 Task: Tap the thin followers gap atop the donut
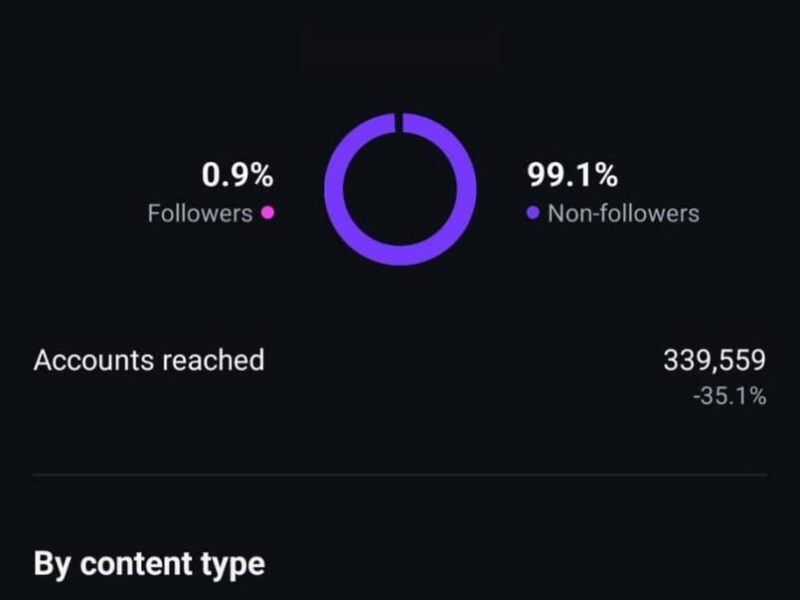[400, 123]
